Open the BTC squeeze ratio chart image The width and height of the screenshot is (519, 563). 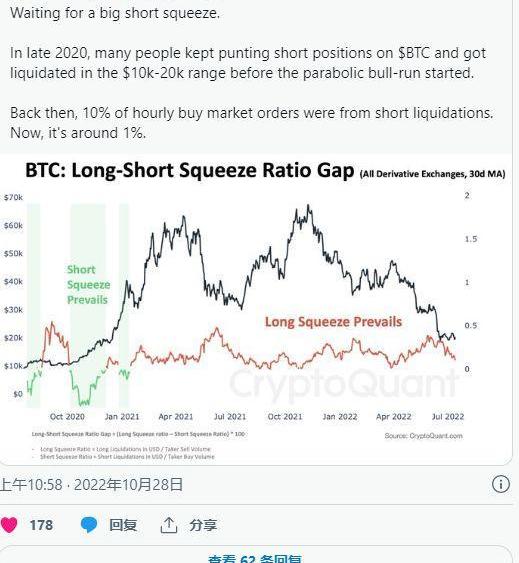pyautogui.click(x=256, y=310)
